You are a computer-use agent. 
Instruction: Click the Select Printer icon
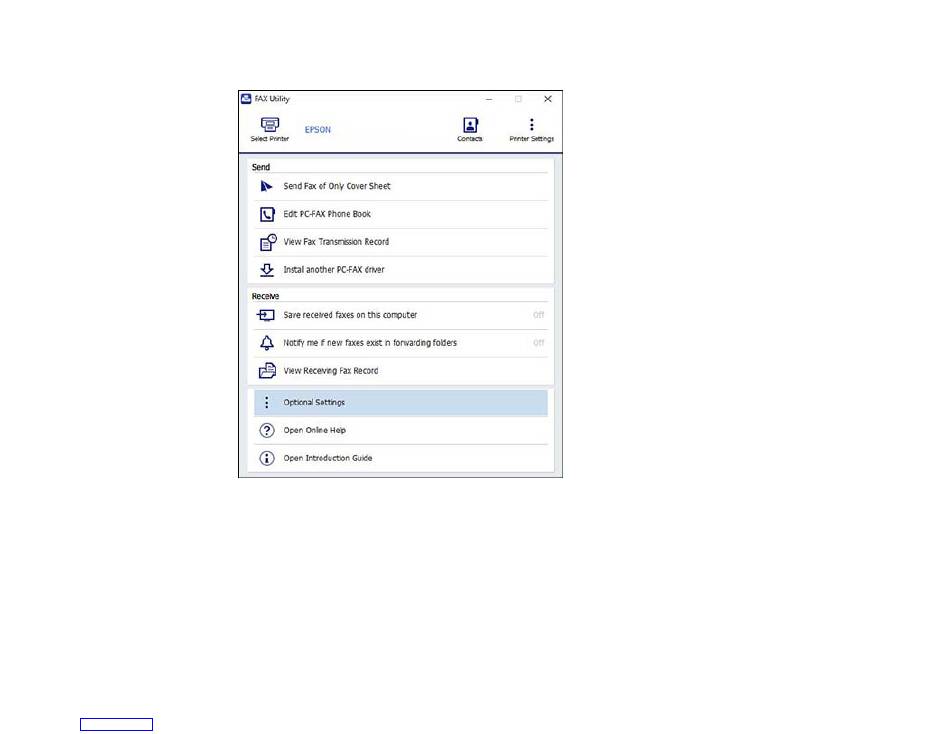pos(270,124)
